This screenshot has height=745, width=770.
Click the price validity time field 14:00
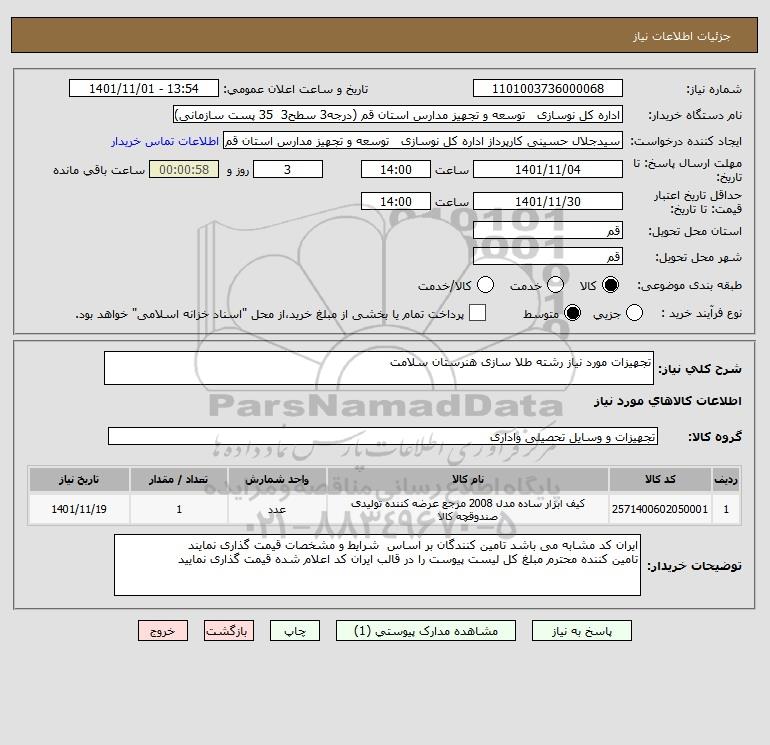click(396, 201)
